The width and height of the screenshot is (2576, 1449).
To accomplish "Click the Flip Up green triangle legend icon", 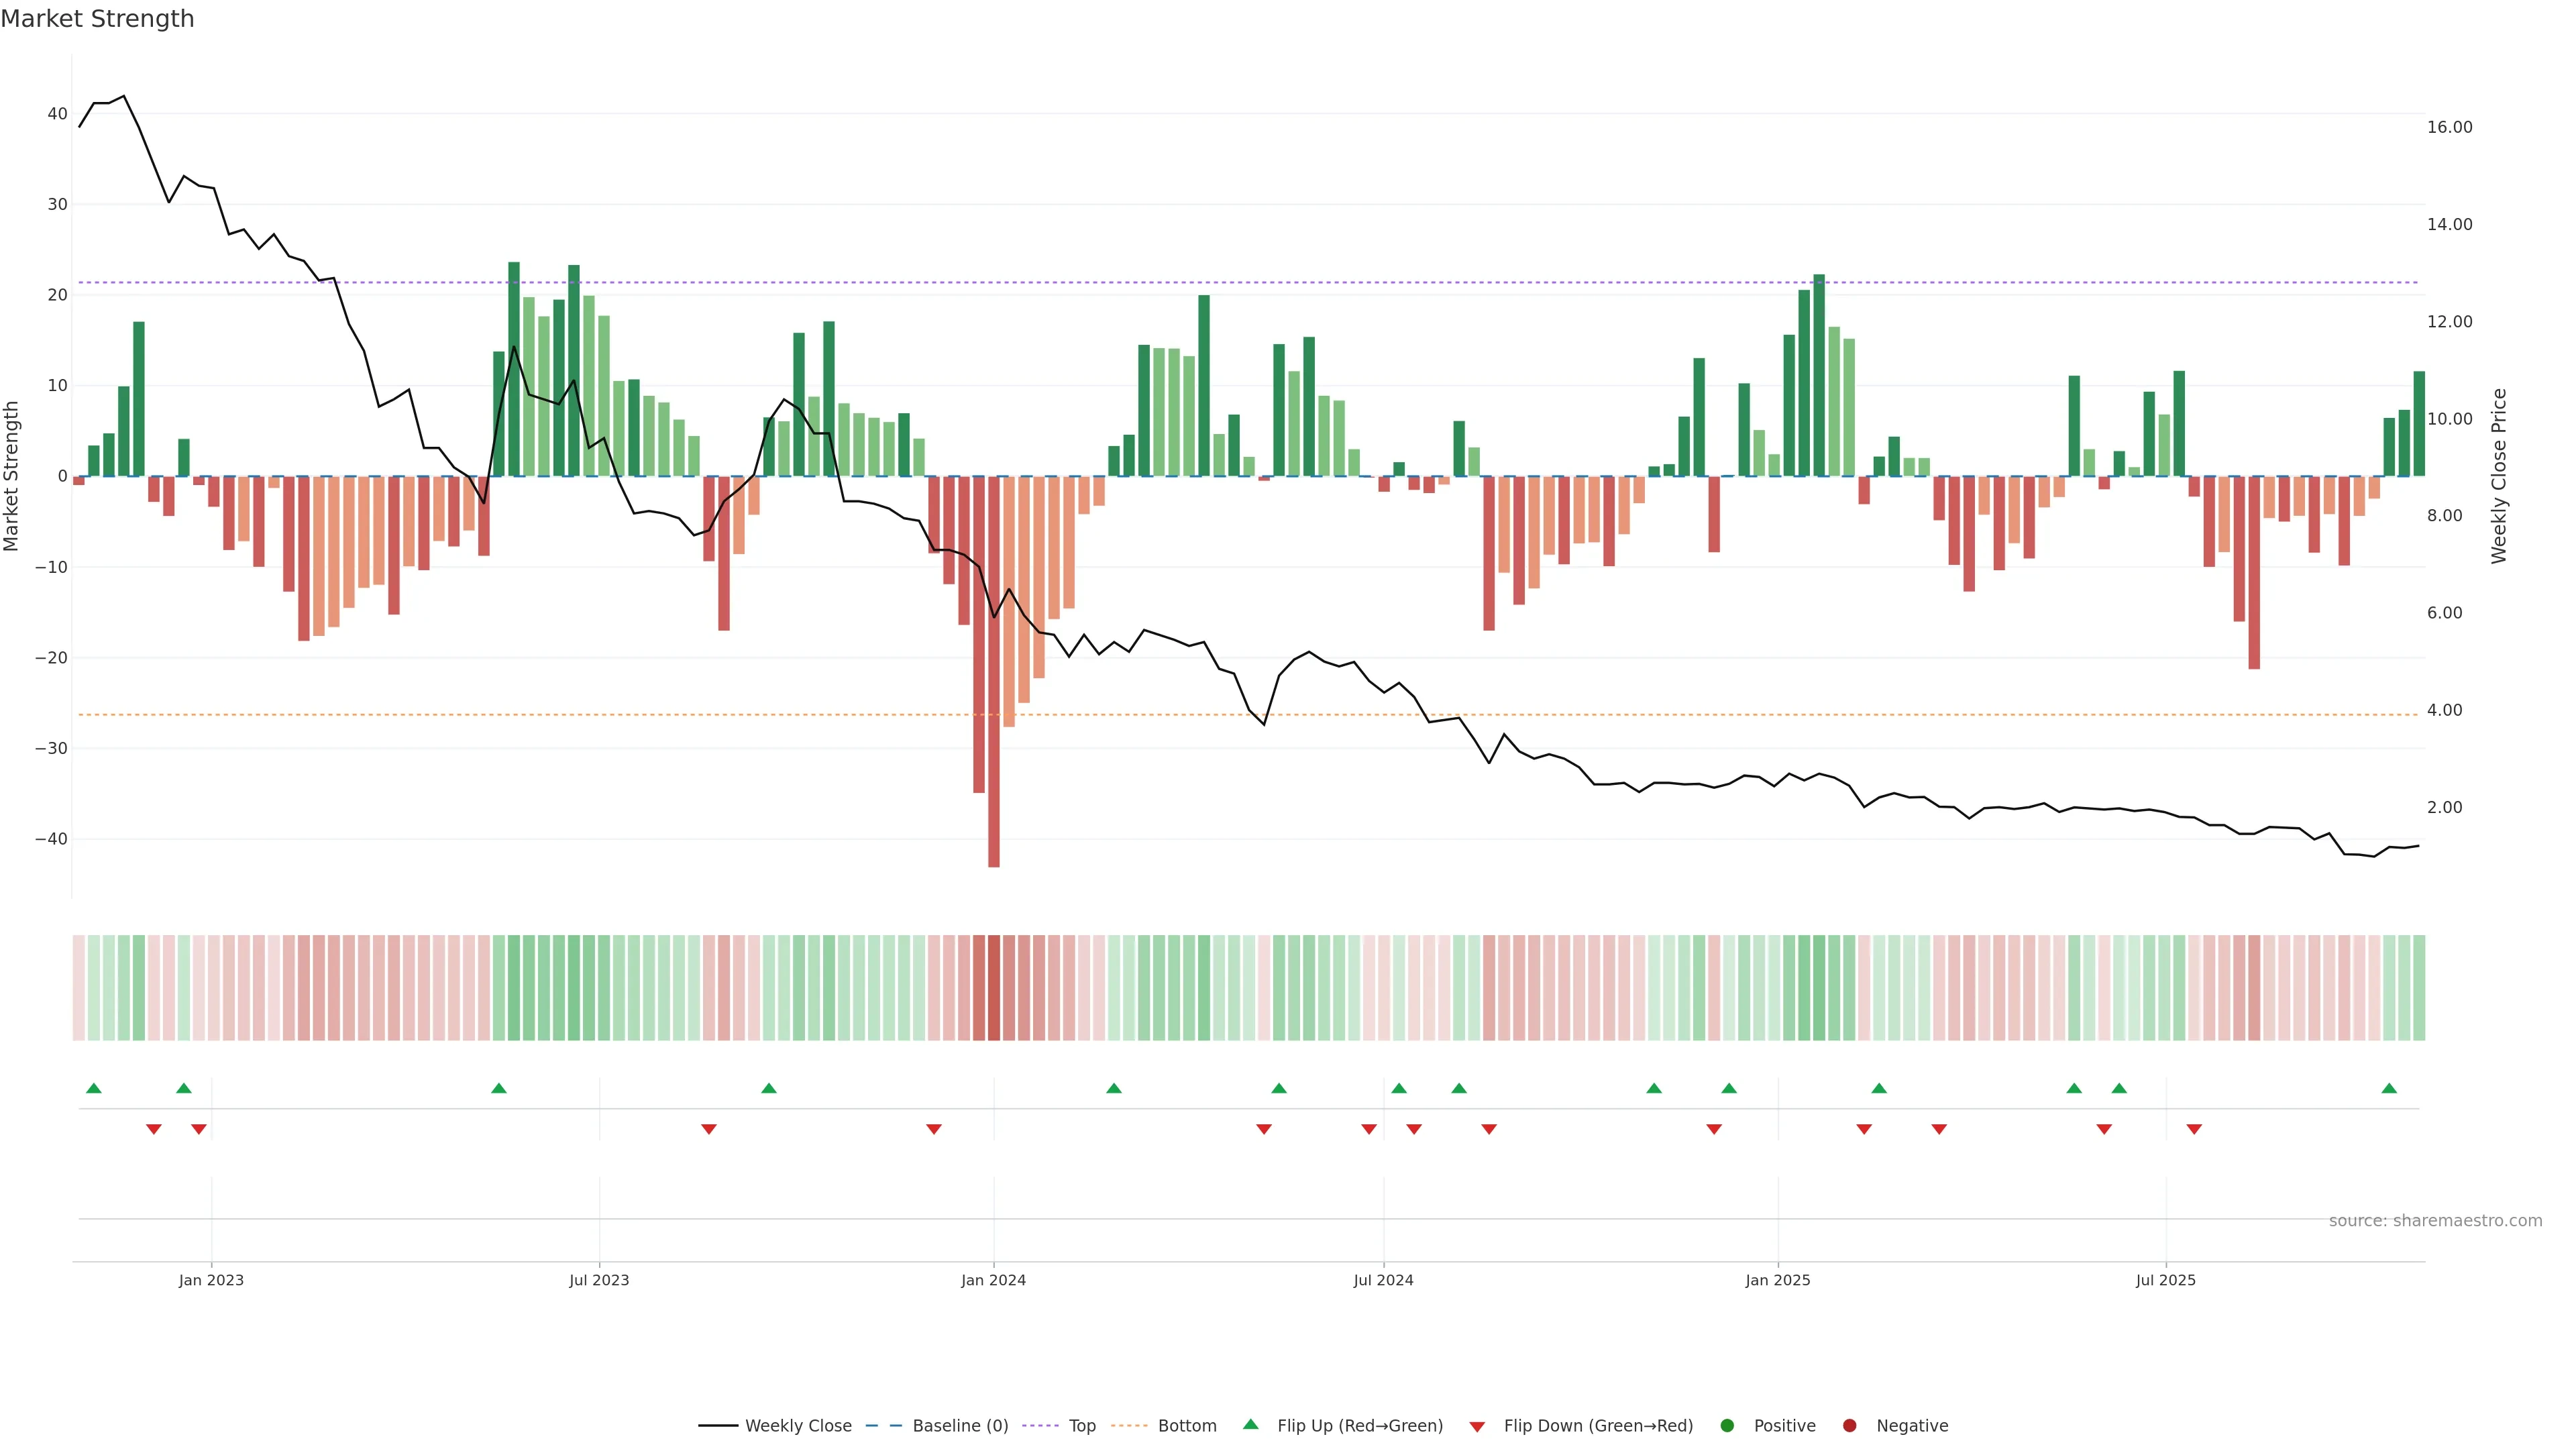I will [x=1250, y=1425].
